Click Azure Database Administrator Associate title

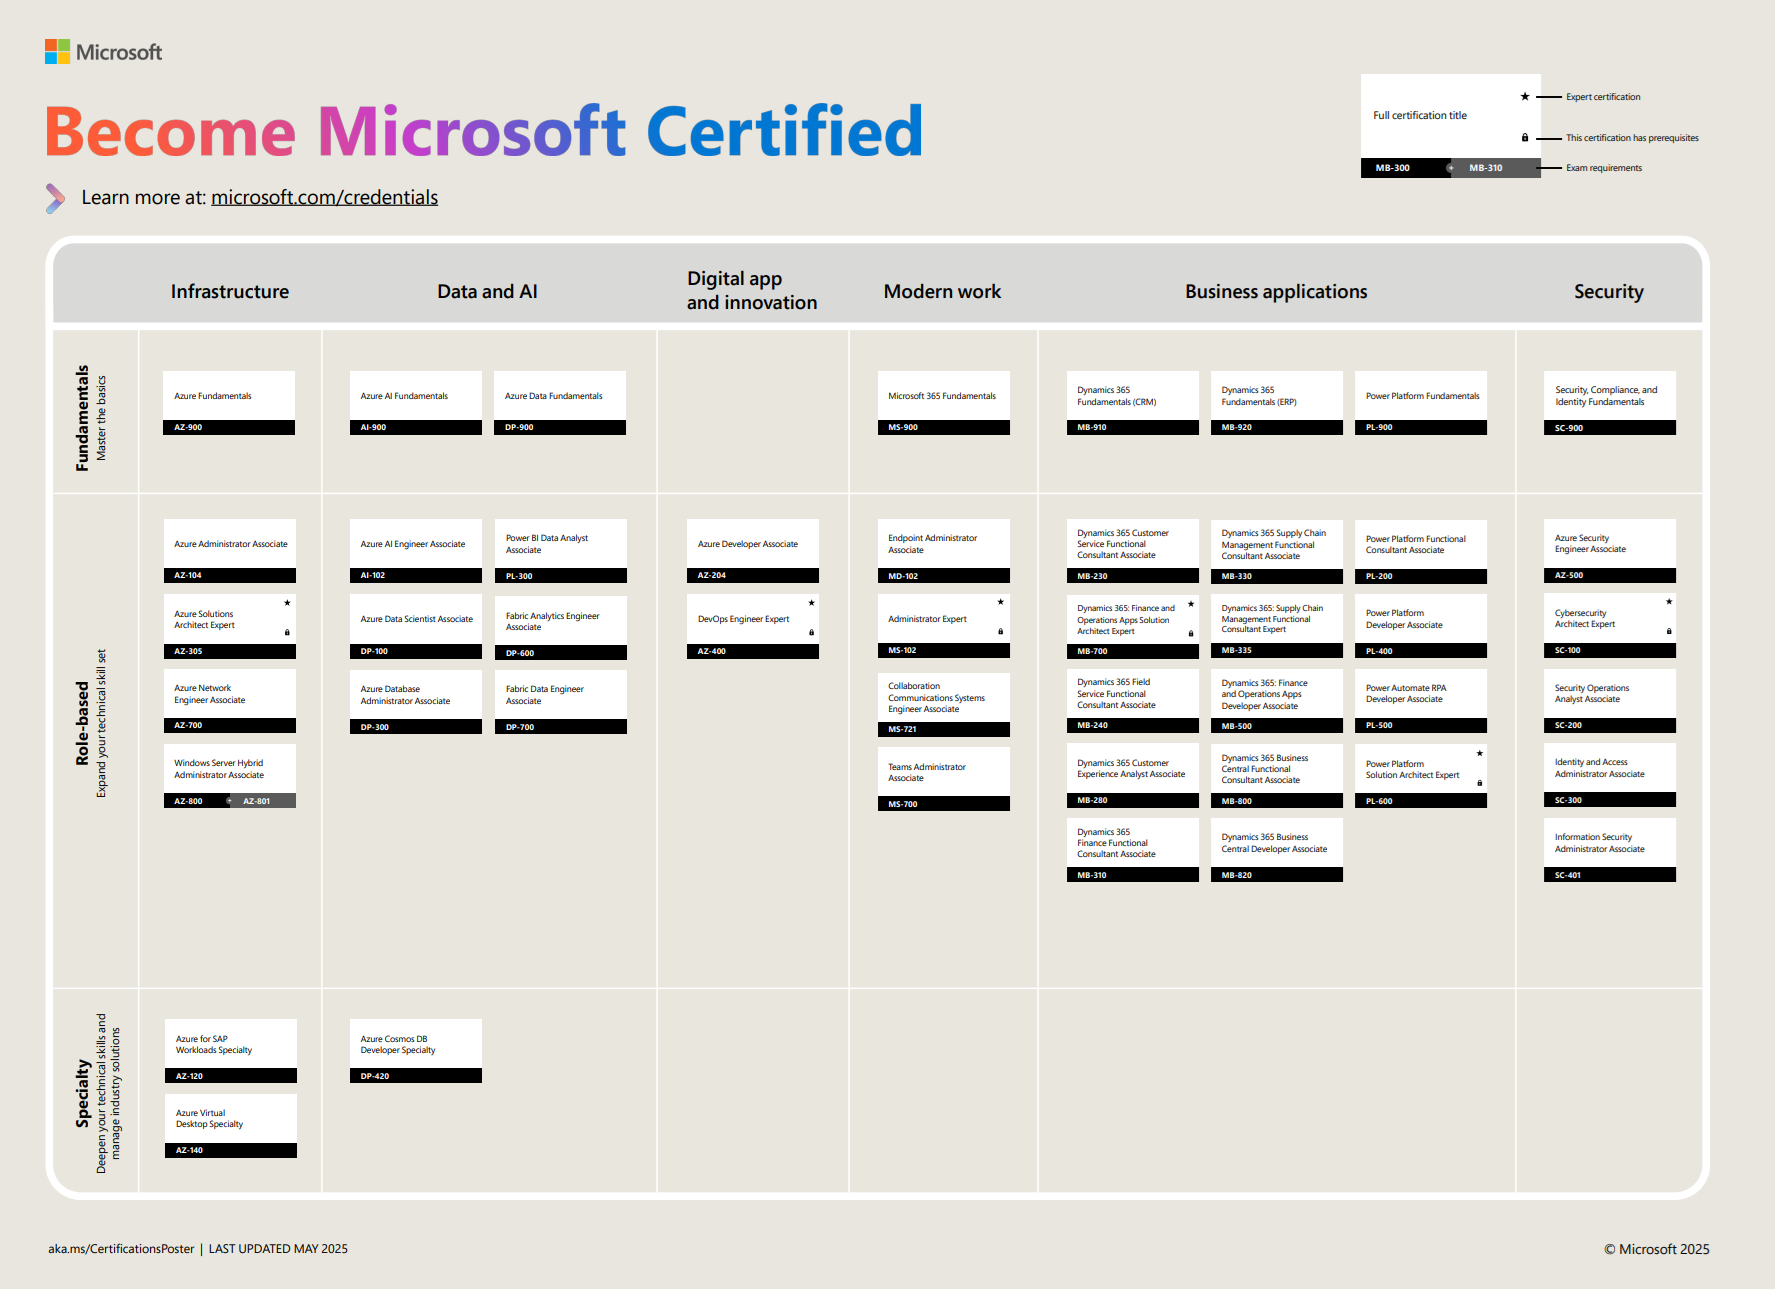pos(405,695)
